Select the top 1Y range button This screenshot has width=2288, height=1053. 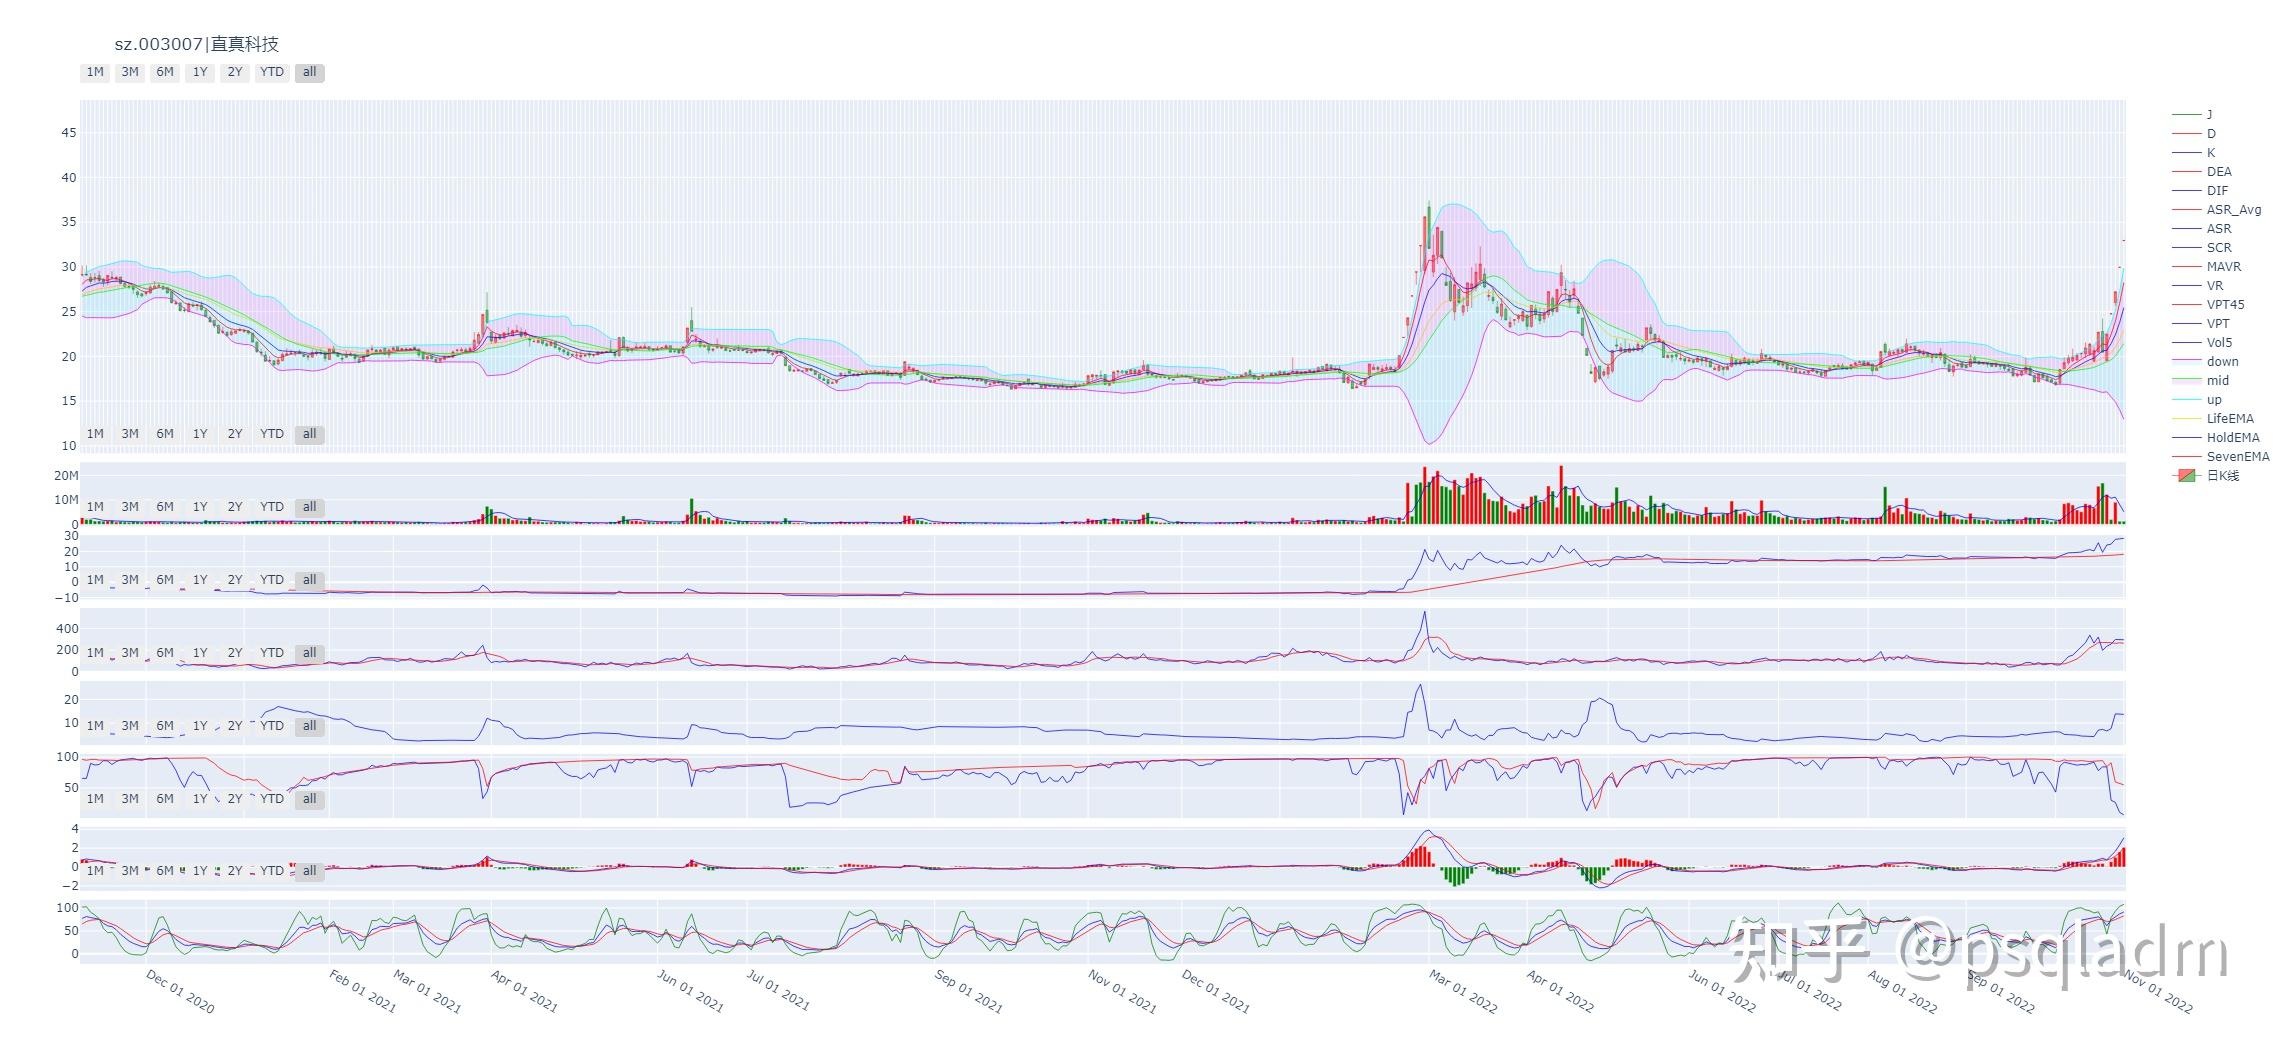[200, 72]
